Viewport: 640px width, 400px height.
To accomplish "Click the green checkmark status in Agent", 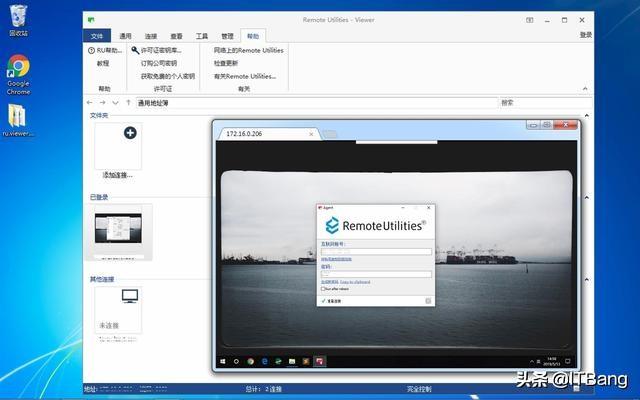I will (x=323, y=301).
